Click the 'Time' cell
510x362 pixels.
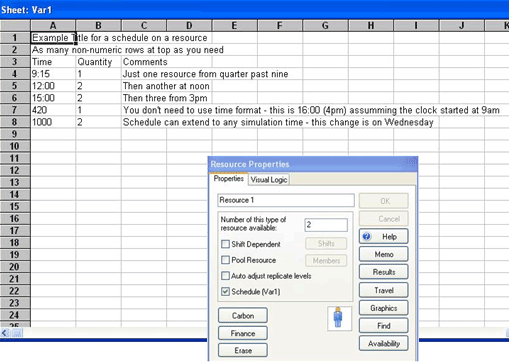coord(53,62)
